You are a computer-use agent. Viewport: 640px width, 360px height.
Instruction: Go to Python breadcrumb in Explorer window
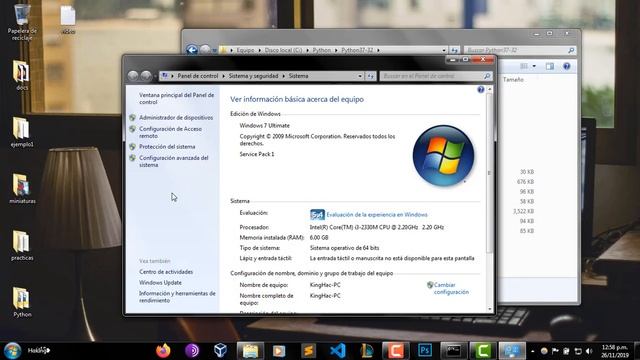[x=322, y=50]
